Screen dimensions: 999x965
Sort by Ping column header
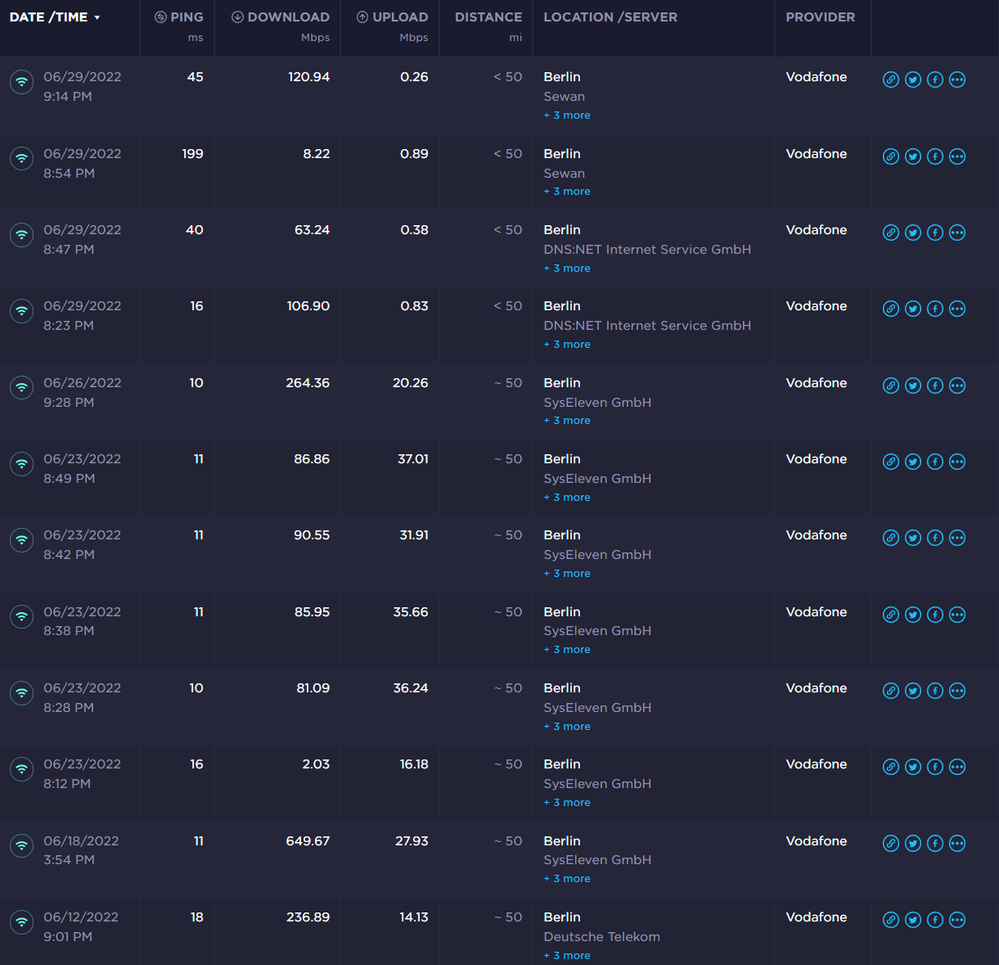(179, 17)
